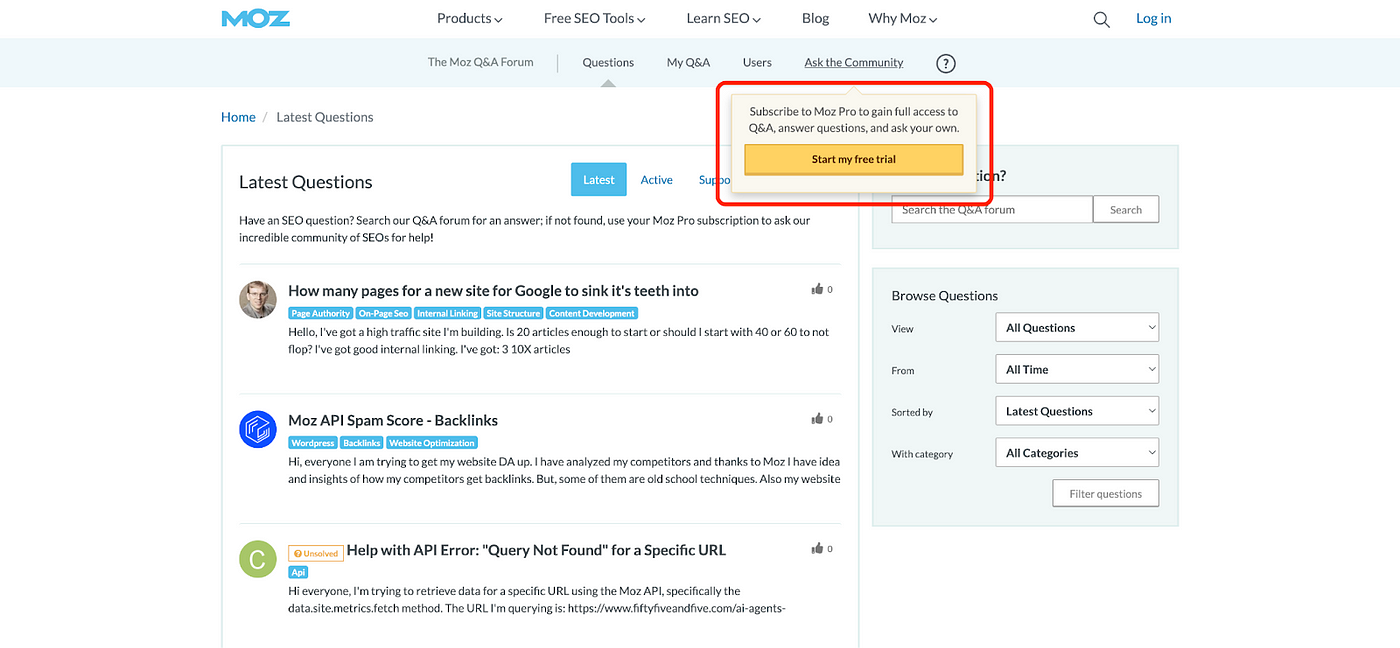The width and height of the screenshot is (1400, 648).
Task: Open the With category dropdown
Action: [x=1076, y=453]
